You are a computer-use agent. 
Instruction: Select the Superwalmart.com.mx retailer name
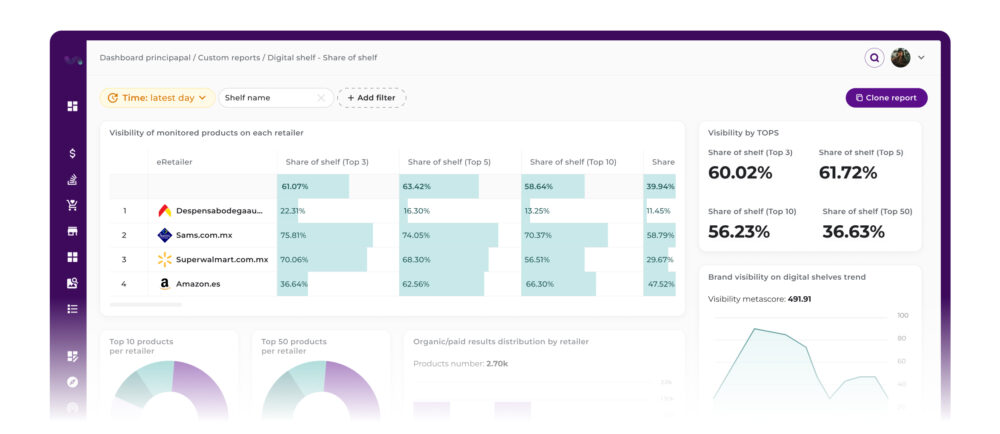(222, 259)
